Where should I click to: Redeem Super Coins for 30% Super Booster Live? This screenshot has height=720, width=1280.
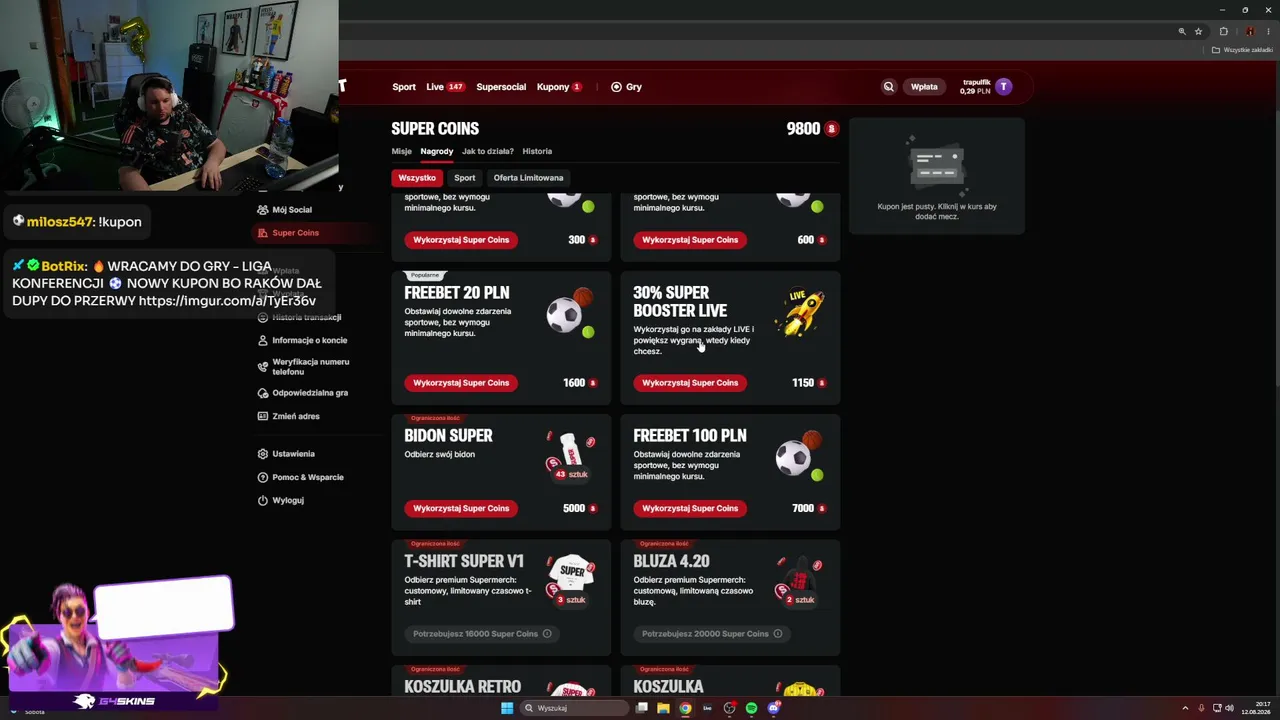tap(690, 383)
